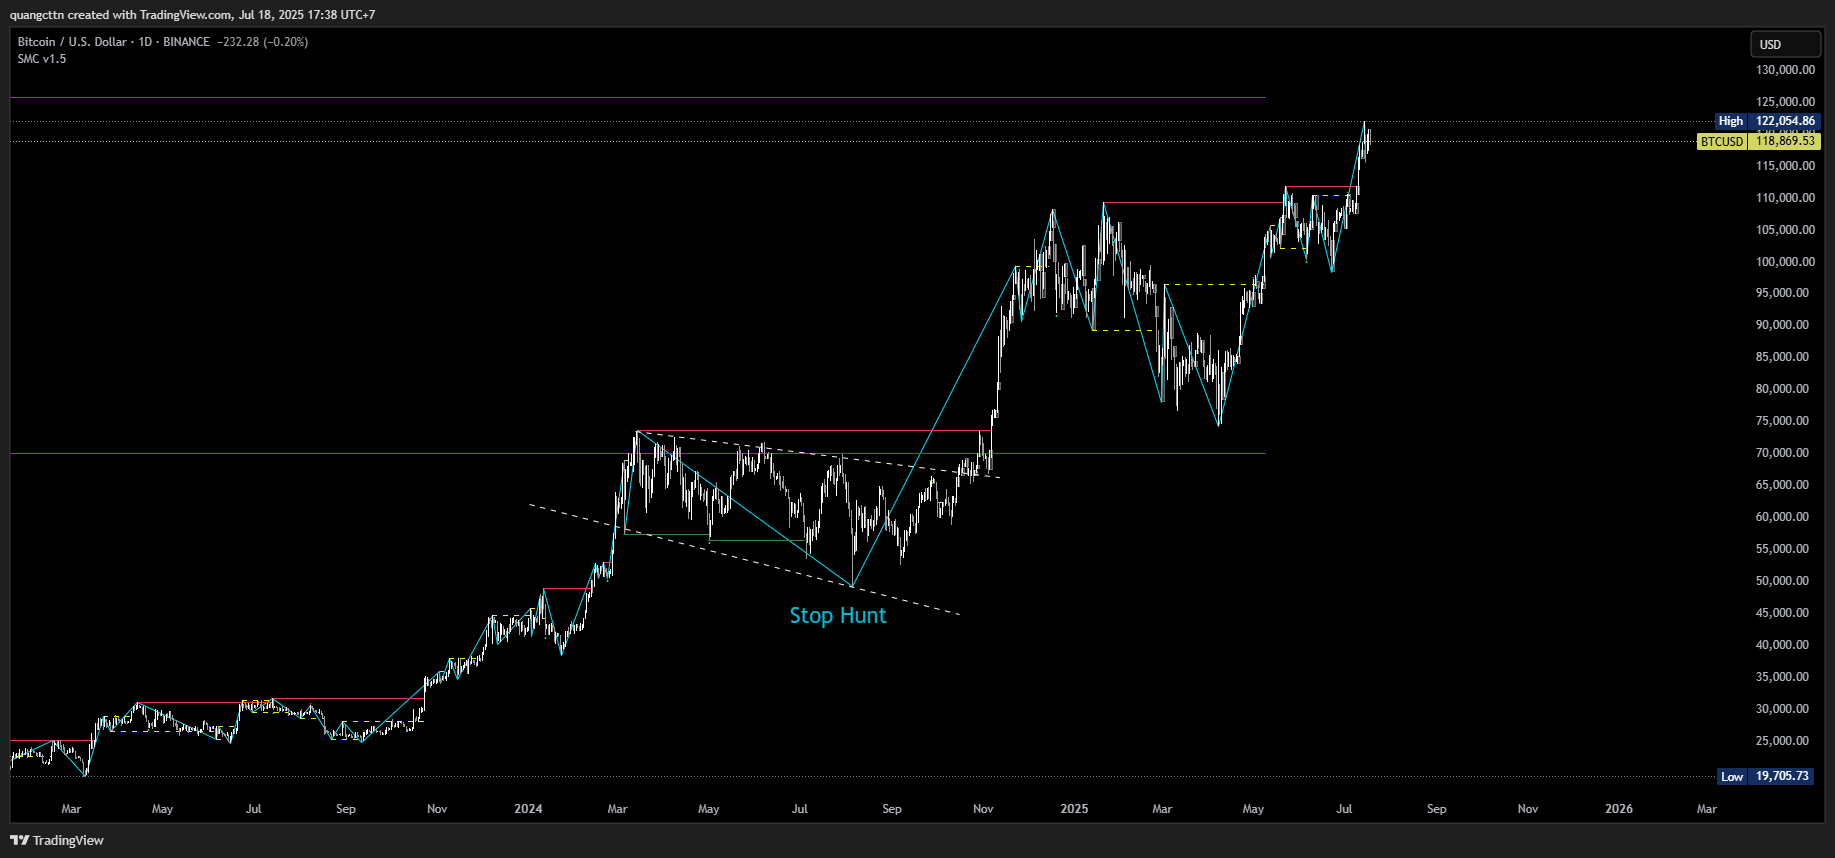Click the 115,000.00 price axis label

[1785, 166]
